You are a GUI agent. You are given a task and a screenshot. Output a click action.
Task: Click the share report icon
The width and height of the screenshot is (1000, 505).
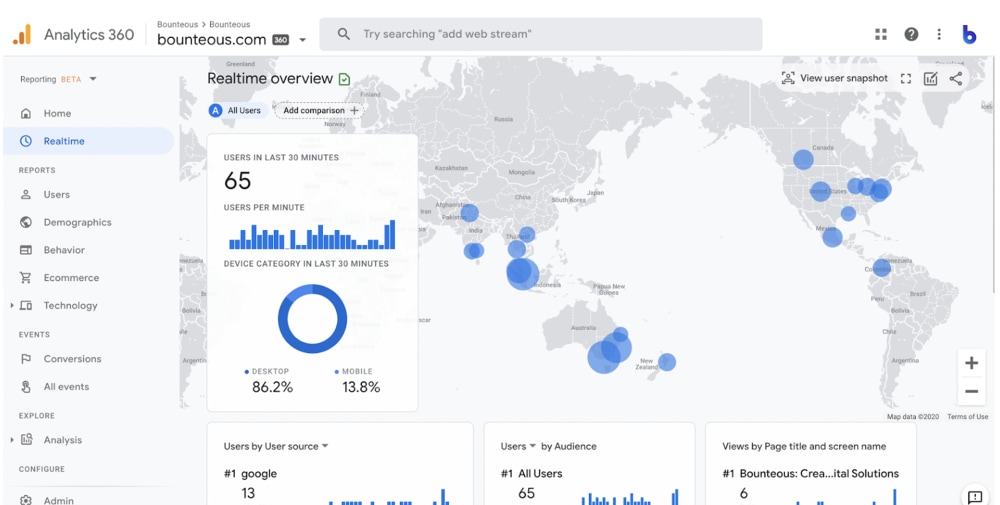tap(955, 78)
